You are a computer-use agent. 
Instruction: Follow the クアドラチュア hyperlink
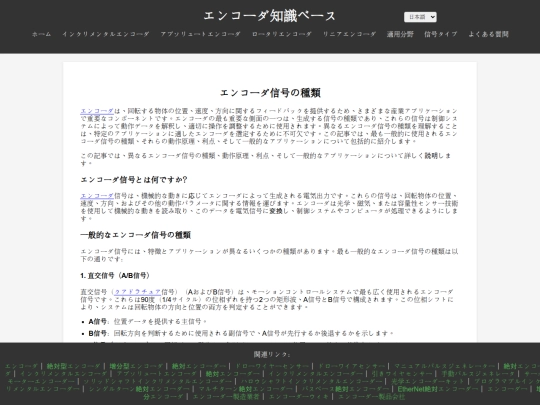(x=137, y=292)
